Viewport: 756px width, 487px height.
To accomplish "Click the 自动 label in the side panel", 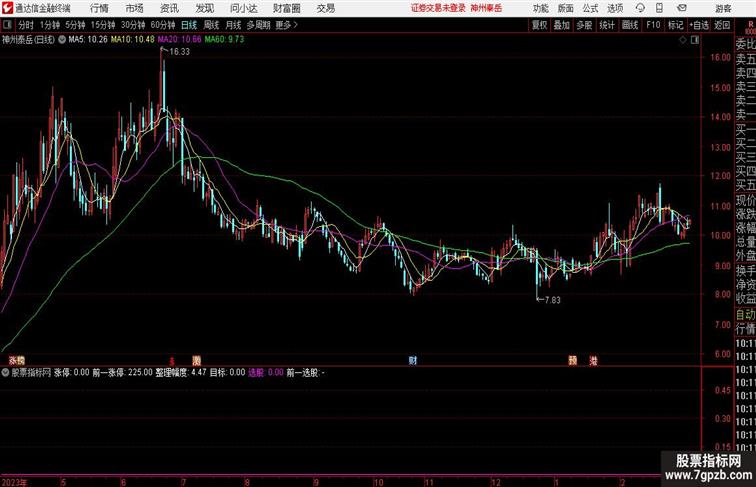I will point(745,315).
